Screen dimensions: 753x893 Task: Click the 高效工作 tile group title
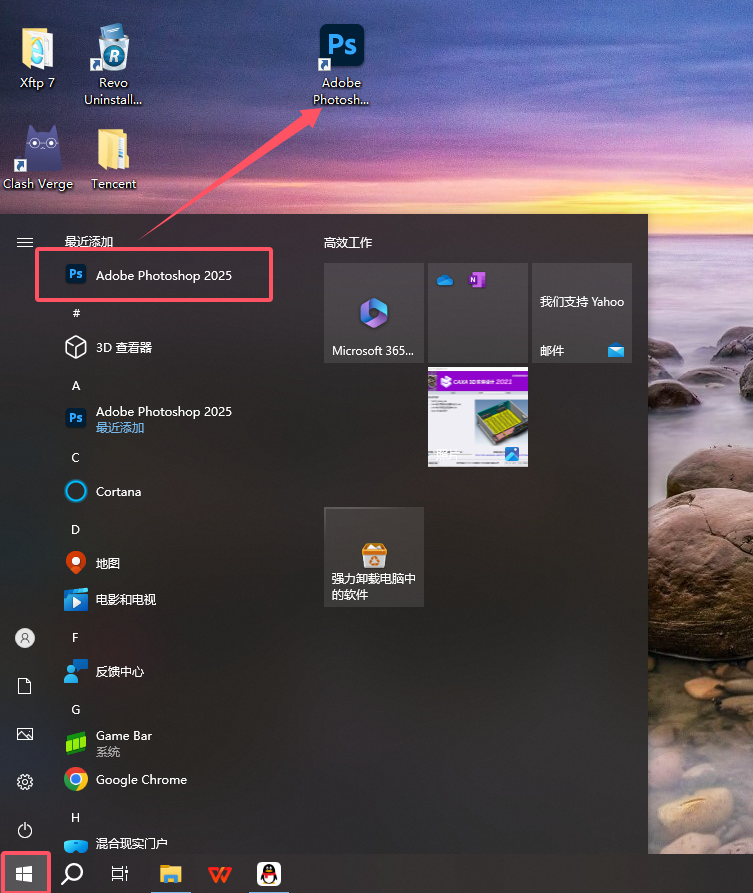347,243
